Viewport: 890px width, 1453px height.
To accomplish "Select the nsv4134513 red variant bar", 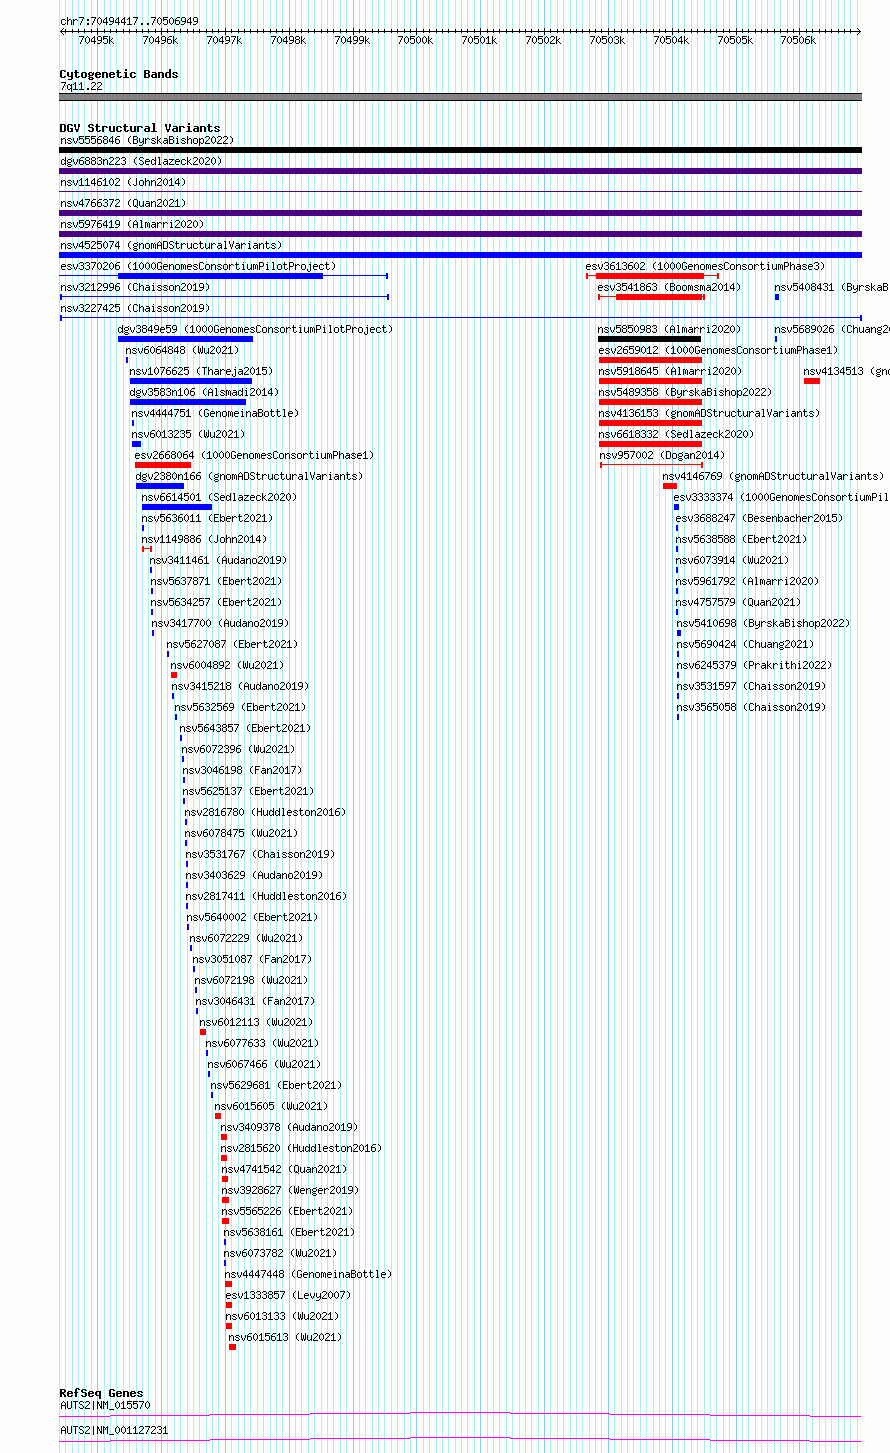I will (811, 380).
